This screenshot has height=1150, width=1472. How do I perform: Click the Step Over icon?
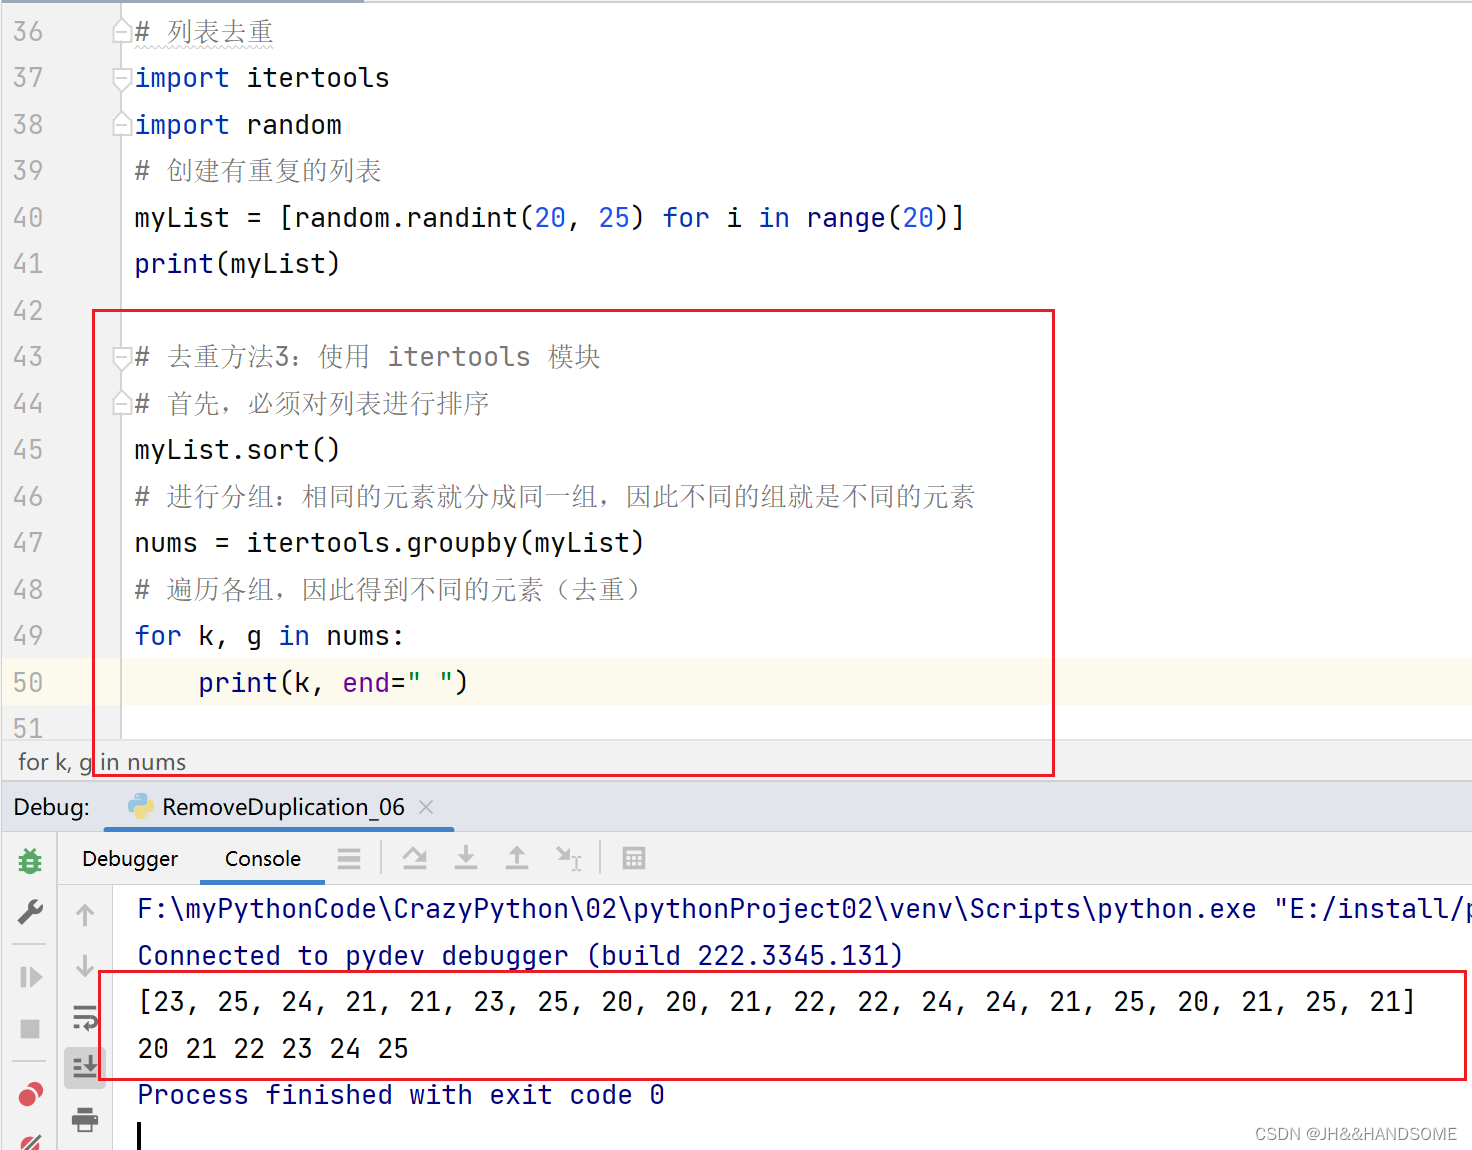pyautogui.click(x=414, y=858)
